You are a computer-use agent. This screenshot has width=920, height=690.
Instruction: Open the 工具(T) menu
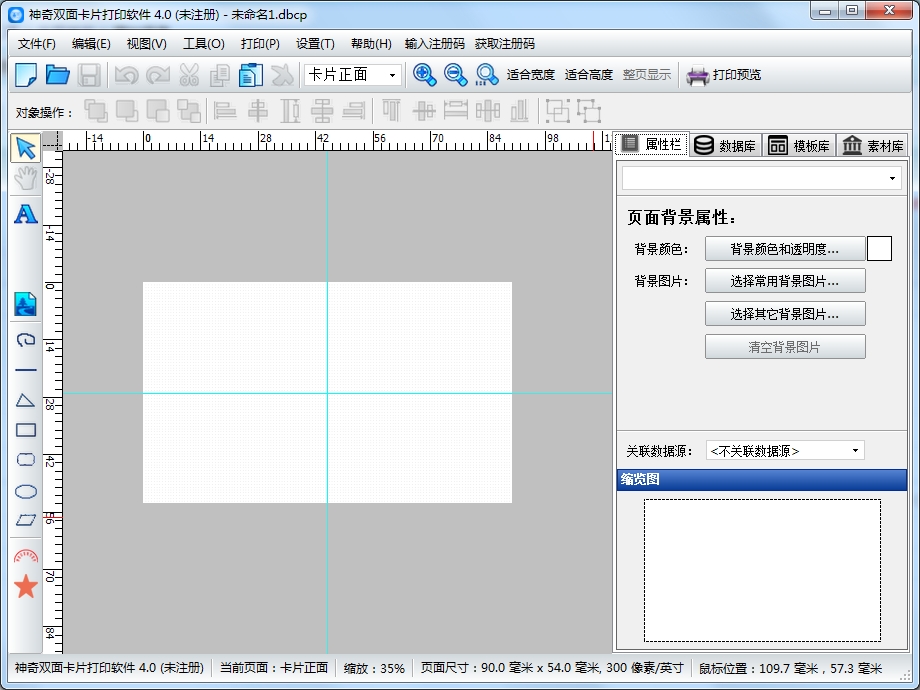(203, 44)
